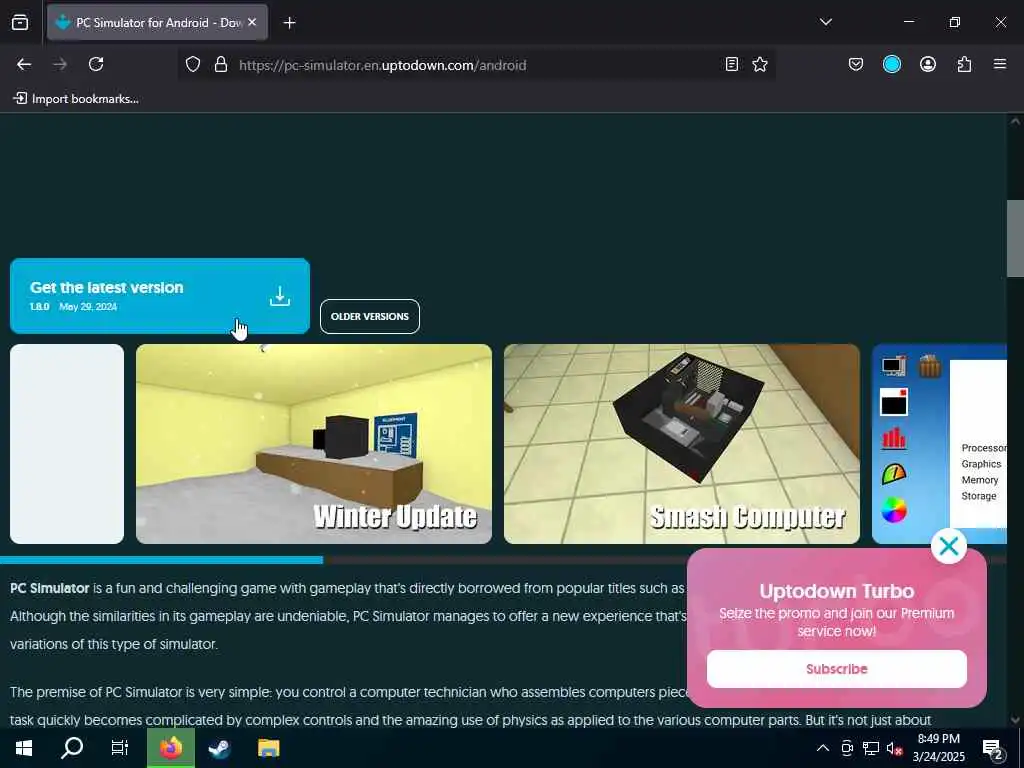Viewport: 1024px width, 768px height.
Task: Click the Uptodown Turbo heading
Action: [837, 591]
